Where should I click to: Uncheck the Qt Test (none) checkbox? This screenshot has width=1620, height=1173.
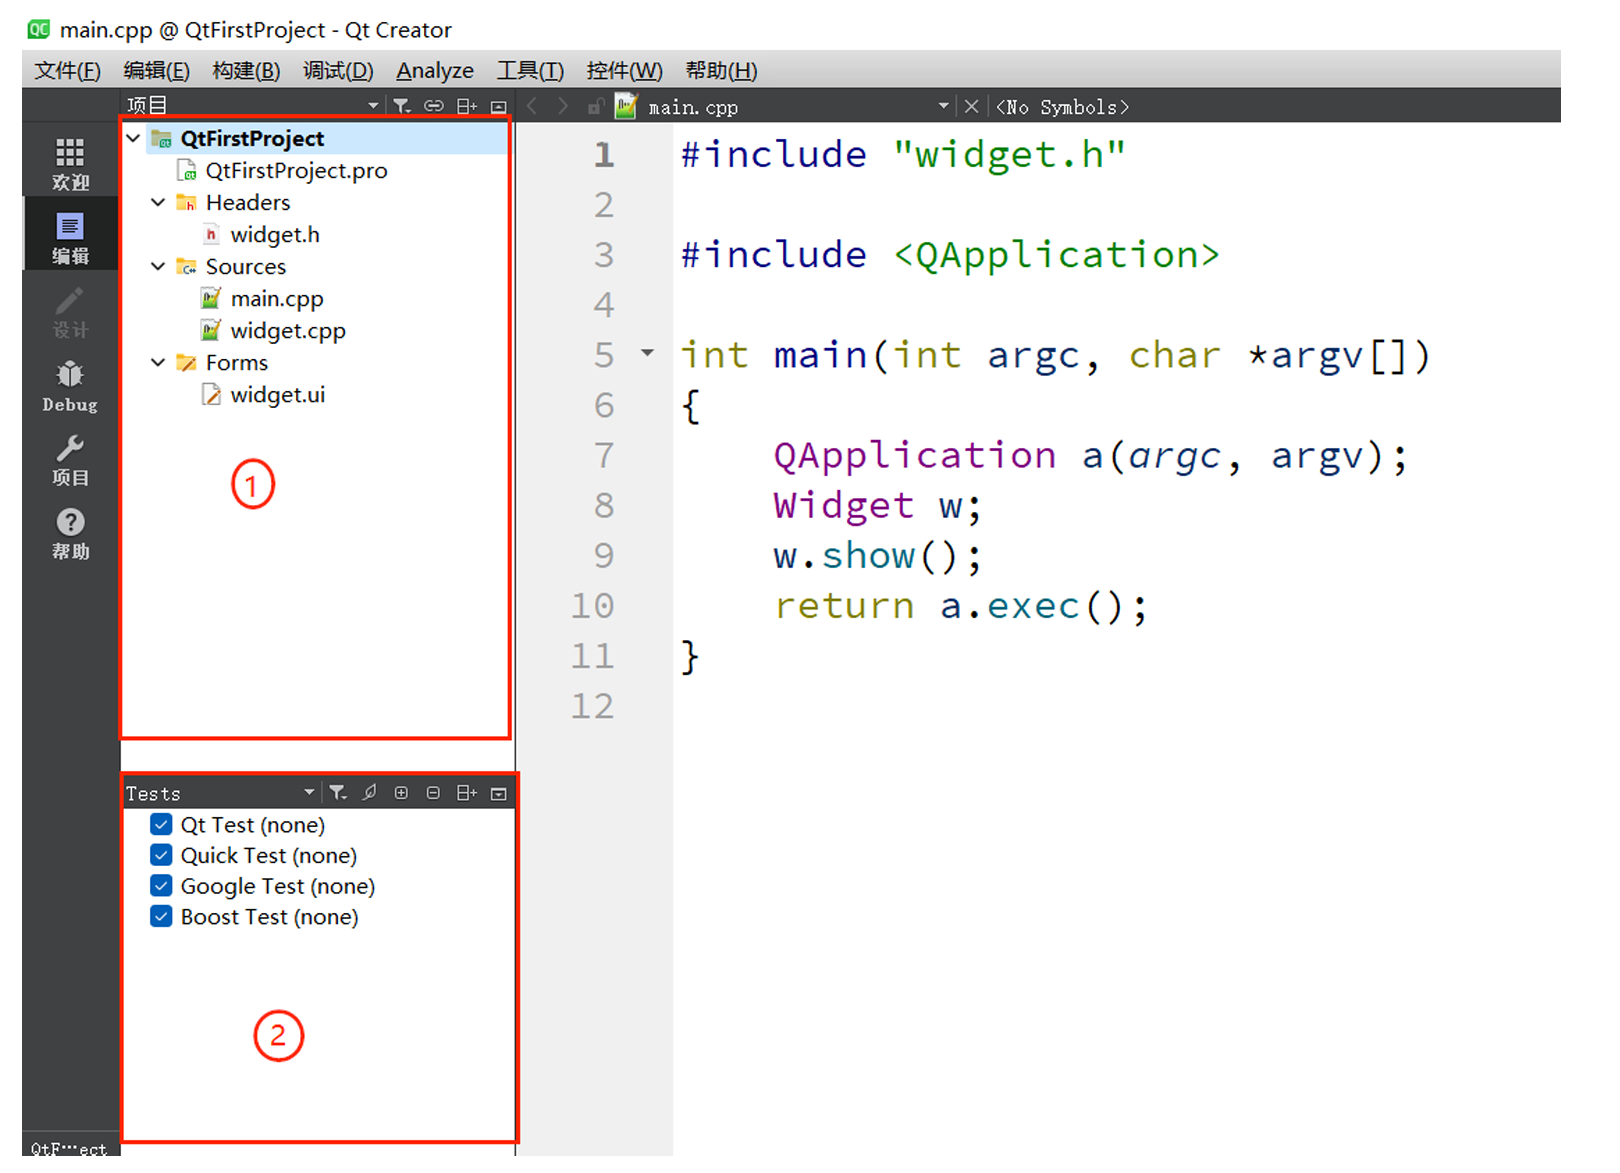click(161, 824)
